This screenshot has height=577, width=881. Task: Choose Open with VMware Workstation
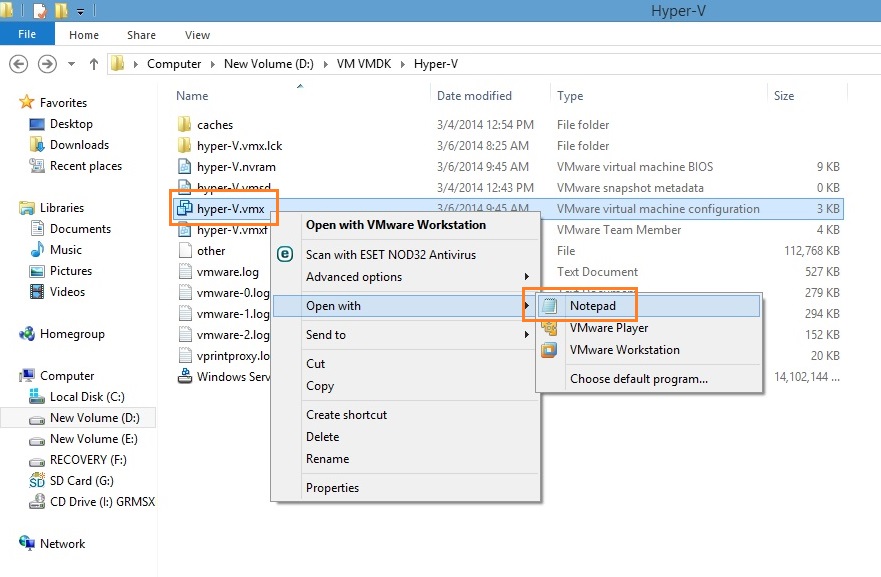click(396, 225)
